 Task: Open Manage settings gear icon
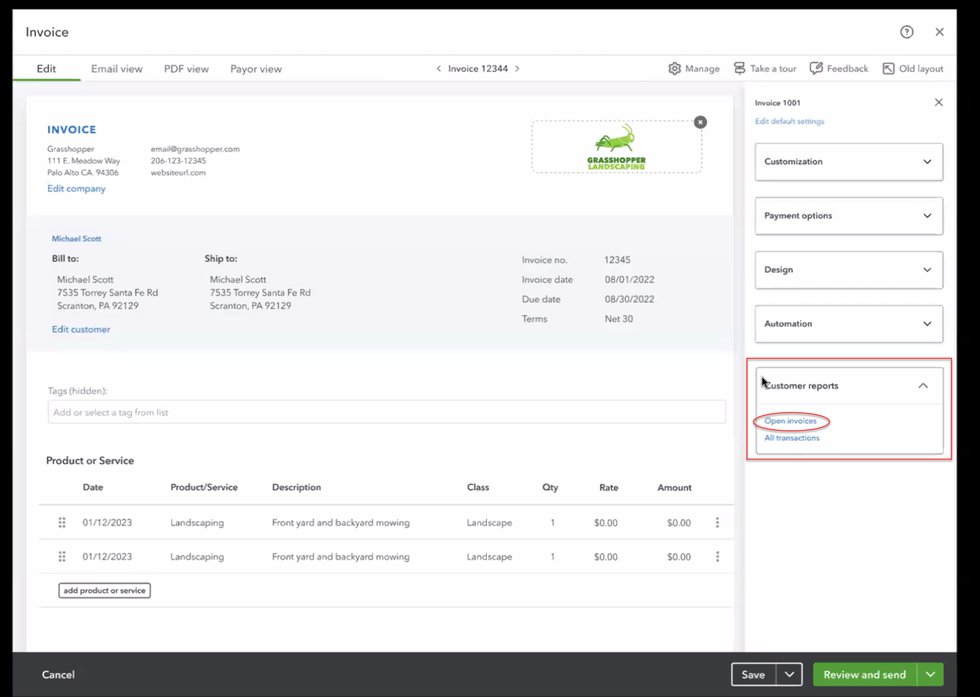tap(675, 69)
